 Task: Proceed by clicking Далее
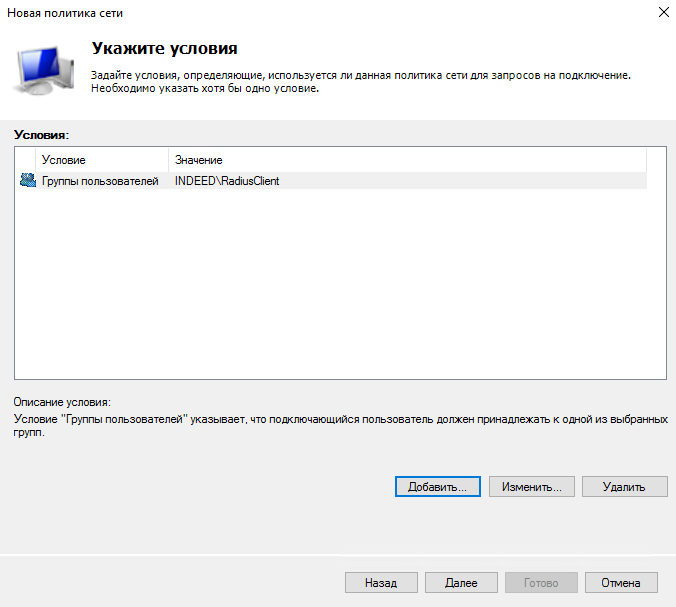[461, 582]
